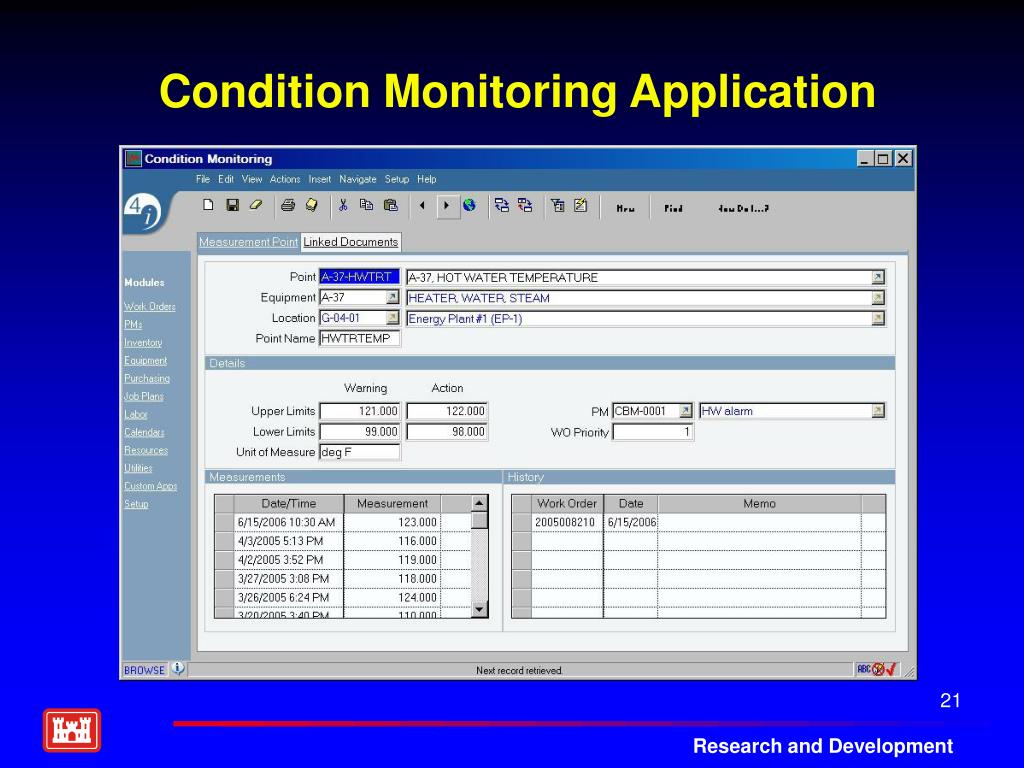Click arrow at end of HW alarm field
Viewport: 1024px width, 768px height.
click(878, 411)
